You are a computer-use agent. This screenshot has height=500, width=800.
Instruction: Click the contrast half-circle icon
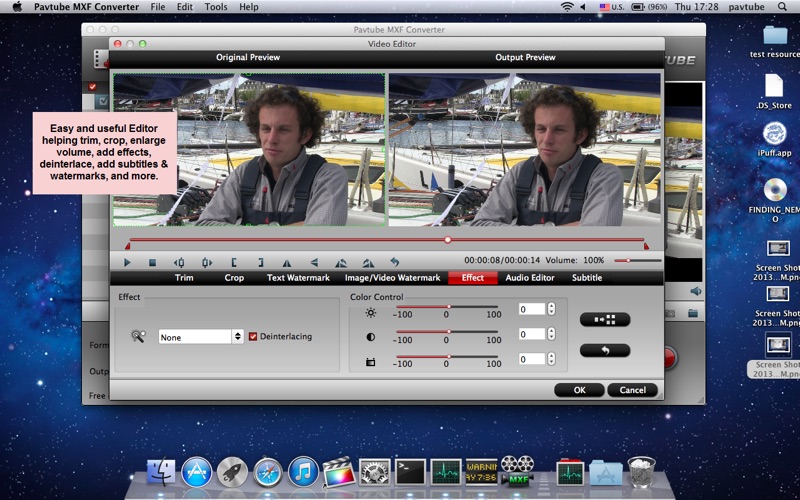[x=370, y=337]
